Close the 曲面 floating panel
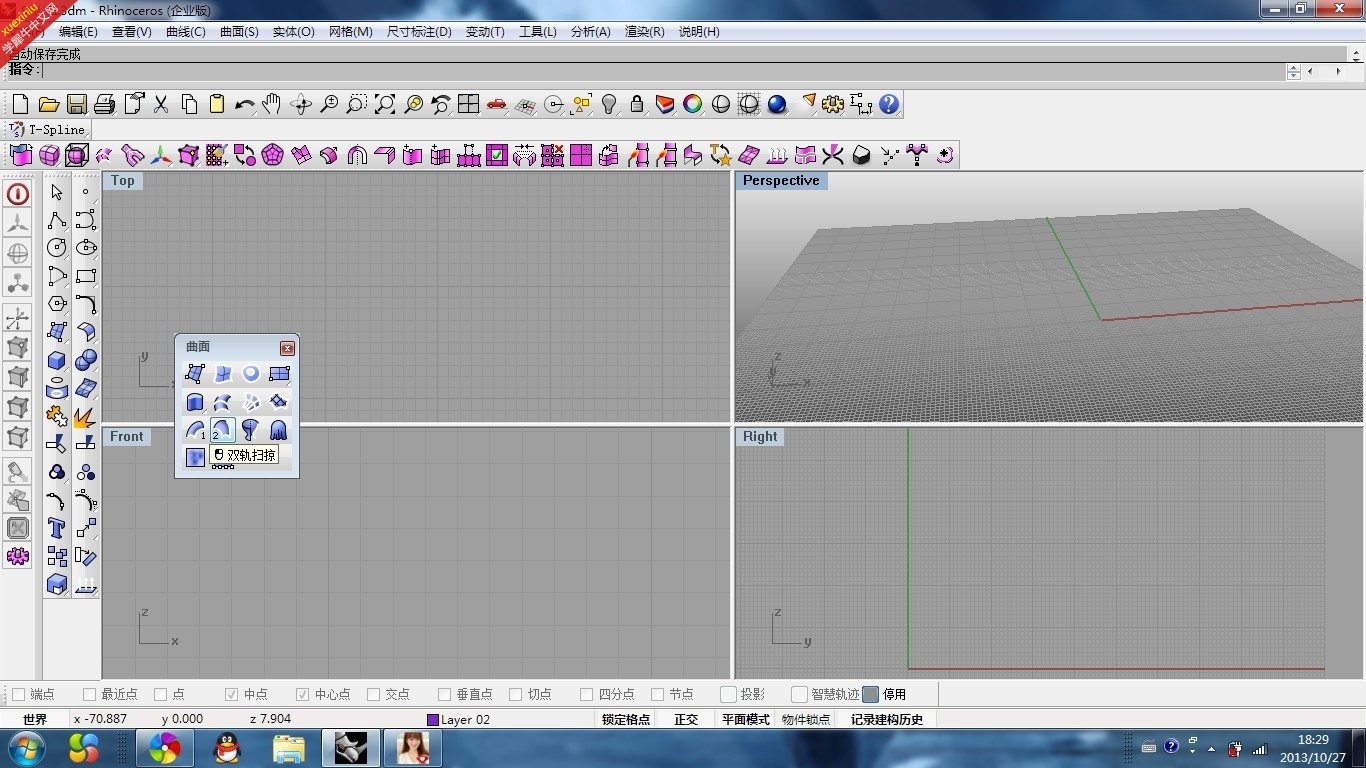Image resolution: width=1366 pixels, height=768 pixels. pos(287,348)
